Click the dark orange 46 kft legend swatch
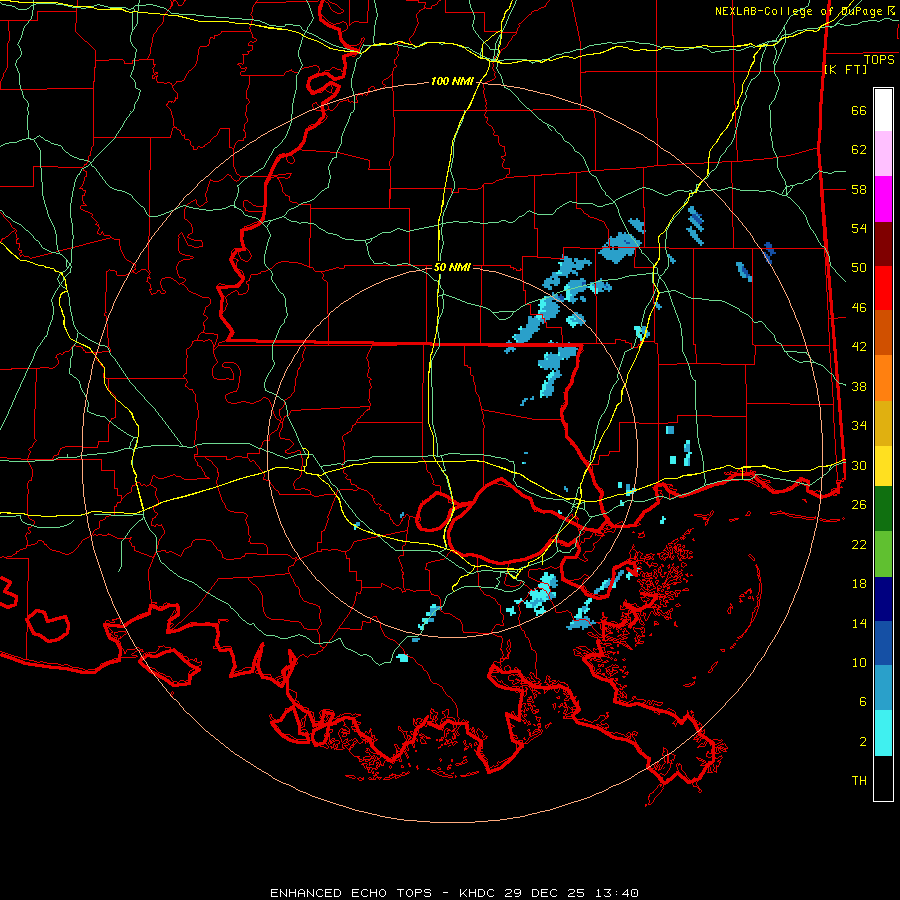 coord(883,333)
